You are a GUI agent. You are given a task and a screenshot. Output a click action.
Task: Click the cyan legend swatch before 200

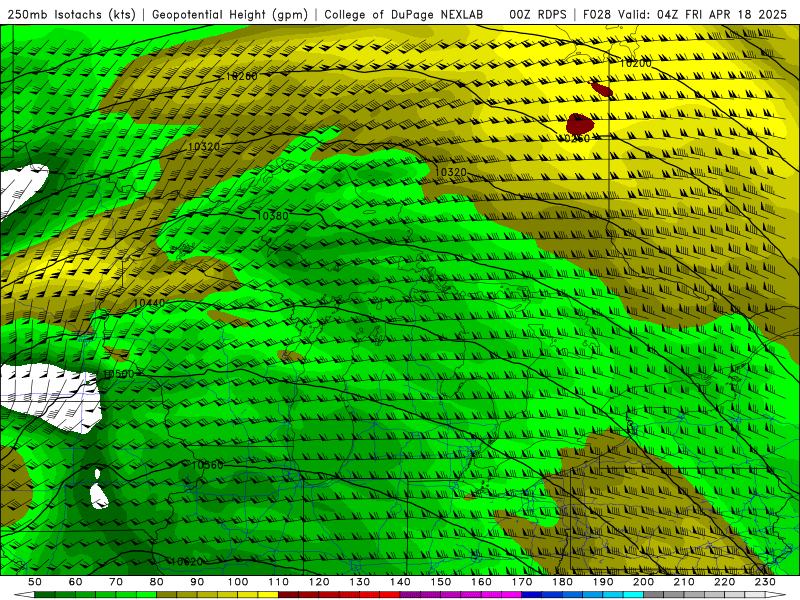point(633,594)
